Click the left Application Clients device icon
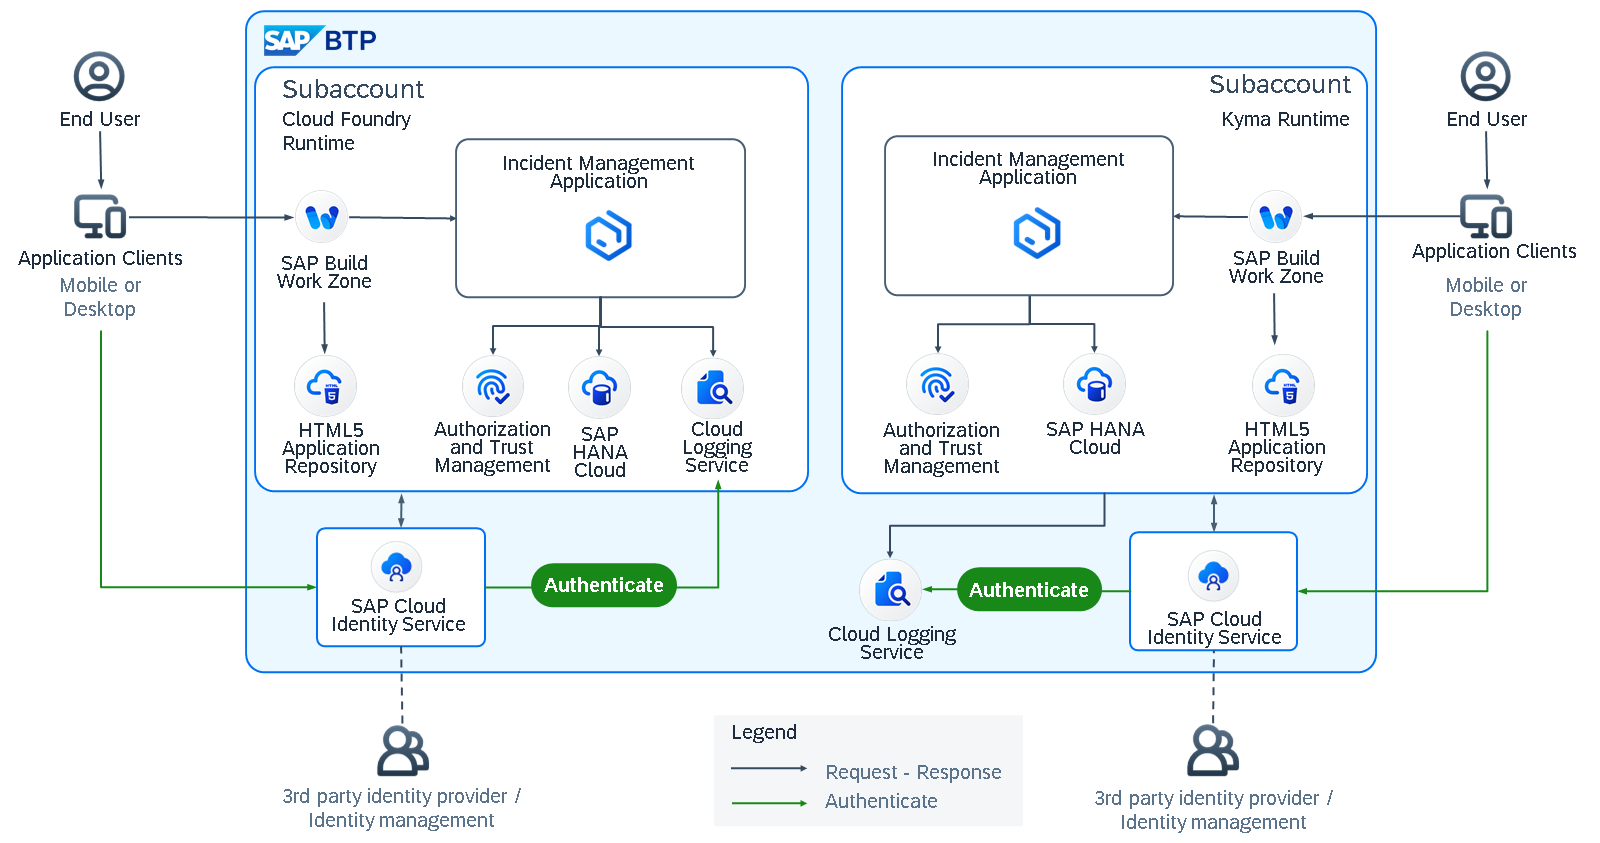 click(x=100, y=216)
